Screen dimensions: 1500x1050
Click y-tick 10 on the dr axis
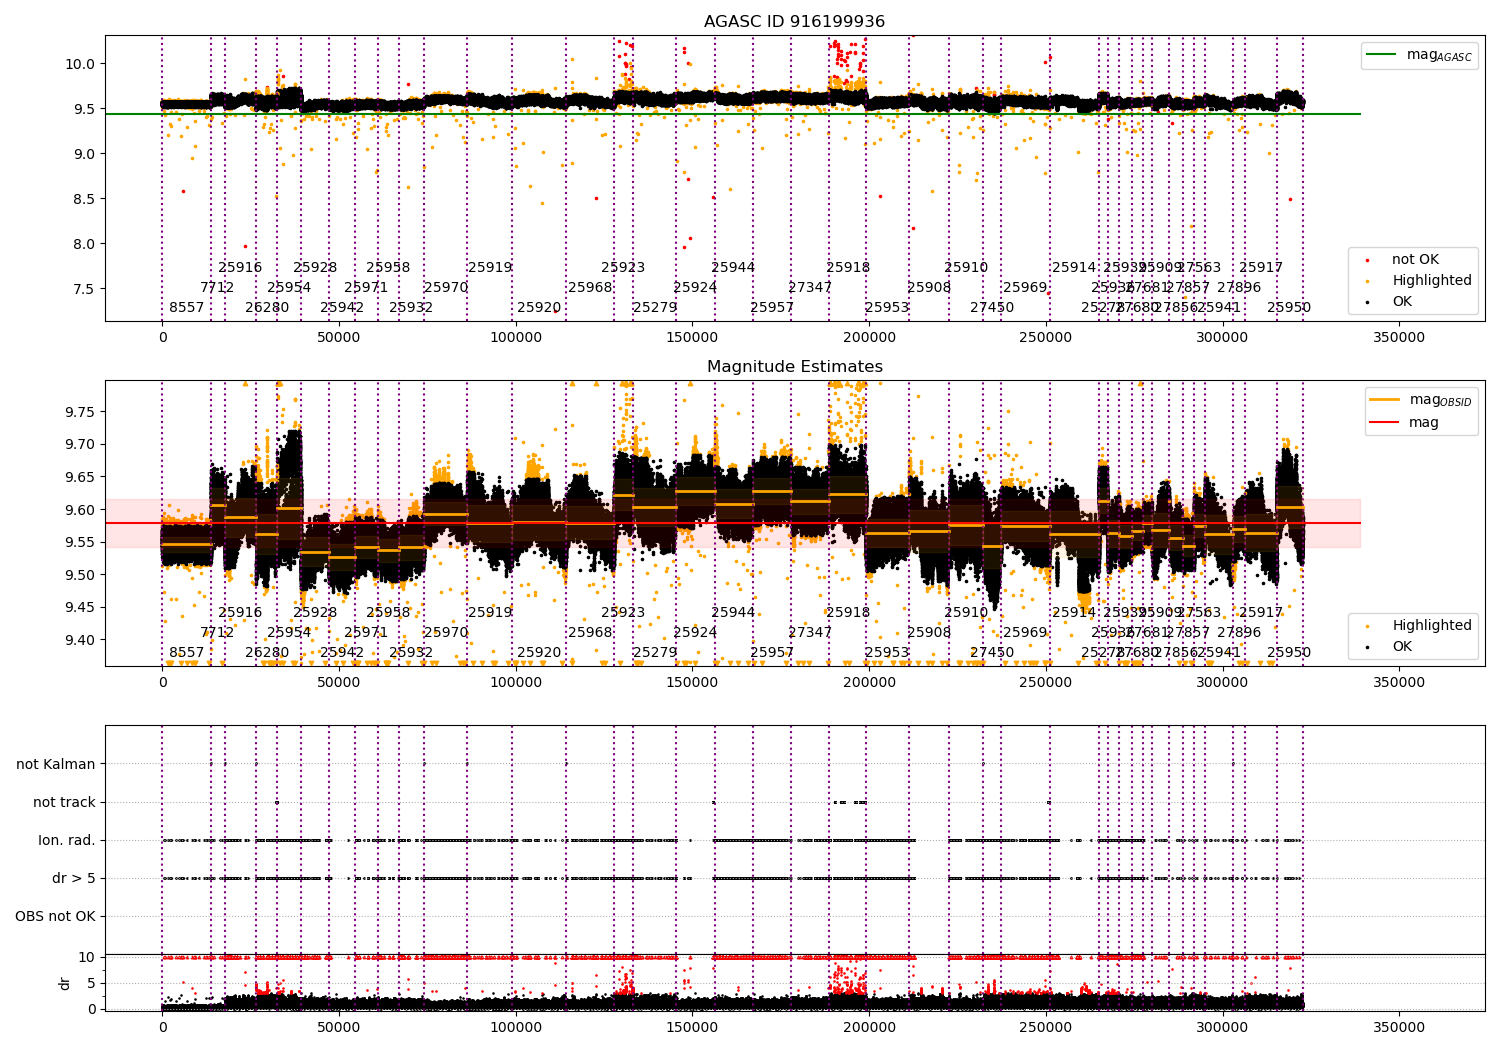[x=87, y=958]
